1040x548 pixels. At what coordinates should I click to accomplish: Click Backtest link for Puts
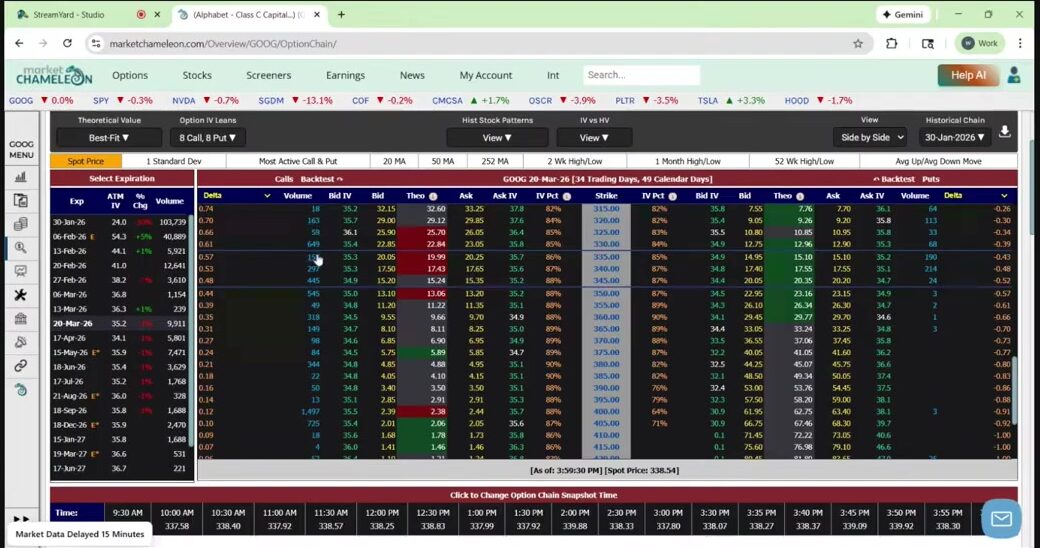893,179
